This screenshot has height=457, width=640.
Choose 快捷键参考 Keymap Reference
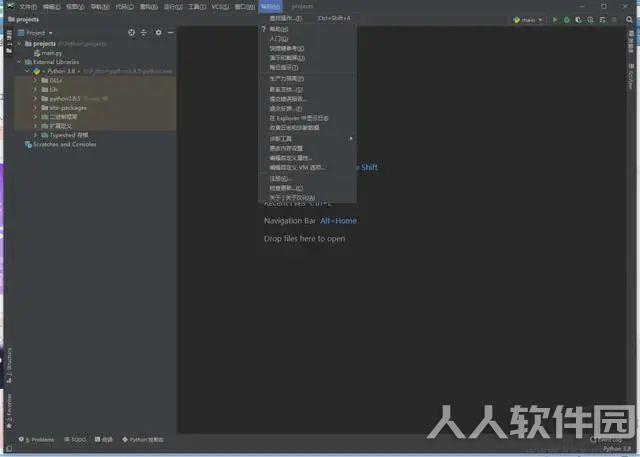tap(307, 48)
